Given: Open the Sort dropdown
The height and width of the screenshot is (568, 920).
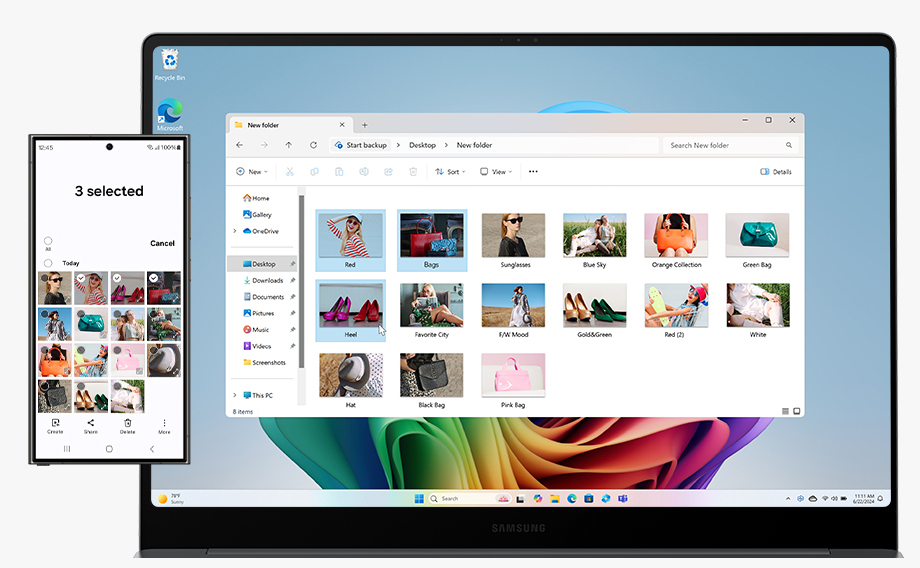Looking at the screenshot, I should pos(451,172).
